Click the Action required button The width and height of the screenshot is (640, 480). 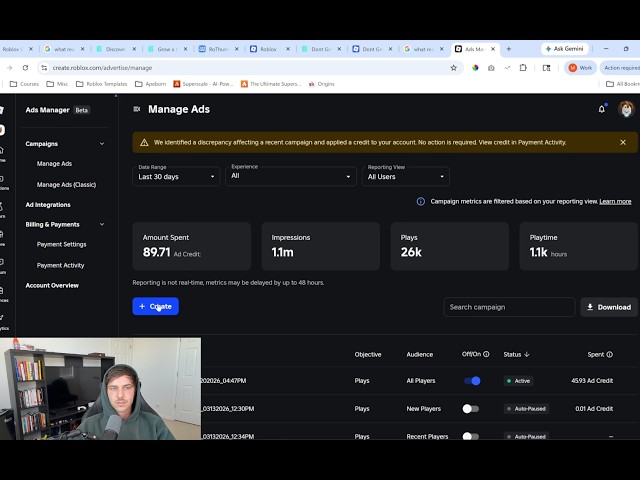(620, 68)
